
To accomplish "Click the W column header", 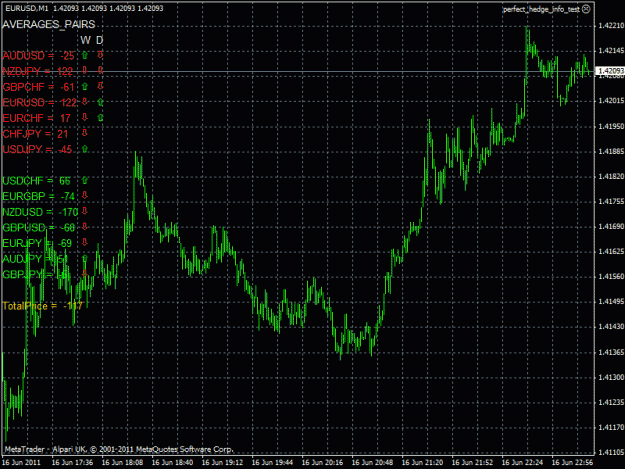I will click(x=85, y=40).
